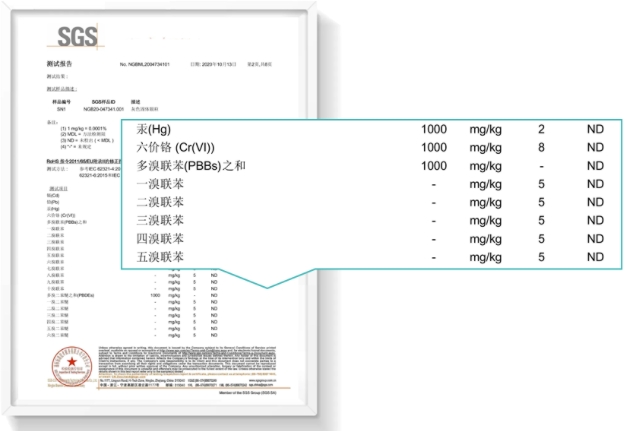Click the 四溴联苯 row in the callout
The height and width of the screenshot is (431, 638).
pyautogui.click(x=161, y=239)
